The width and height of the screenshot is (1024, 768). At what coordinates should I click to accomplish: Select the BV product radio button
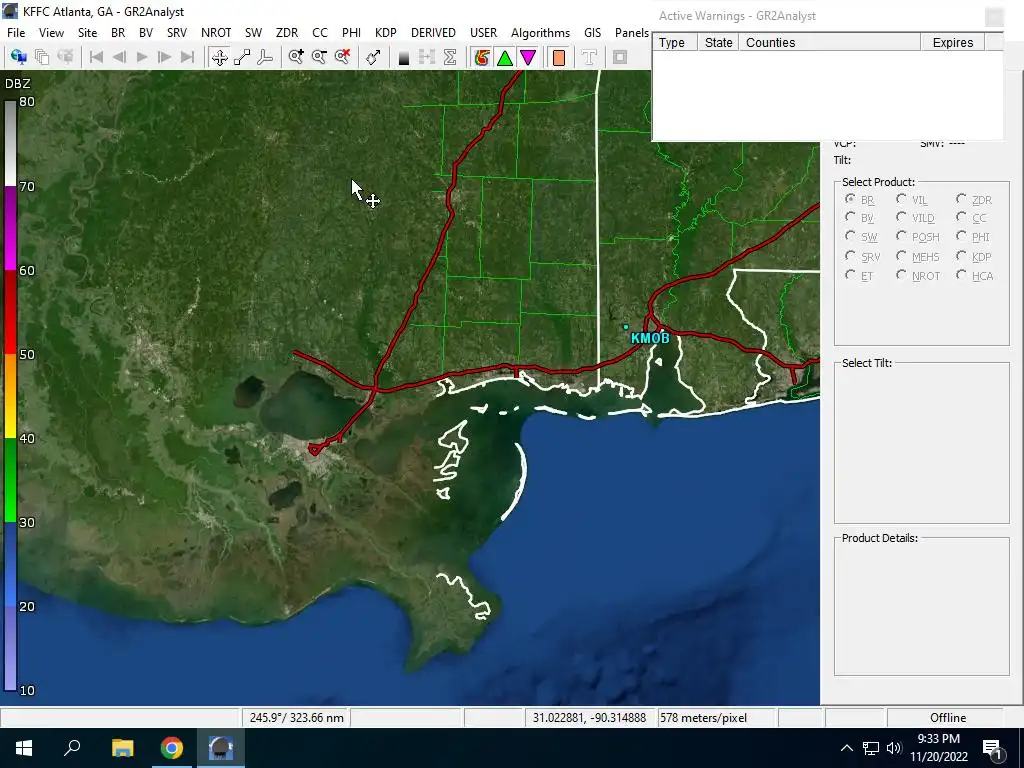(850, 217)
